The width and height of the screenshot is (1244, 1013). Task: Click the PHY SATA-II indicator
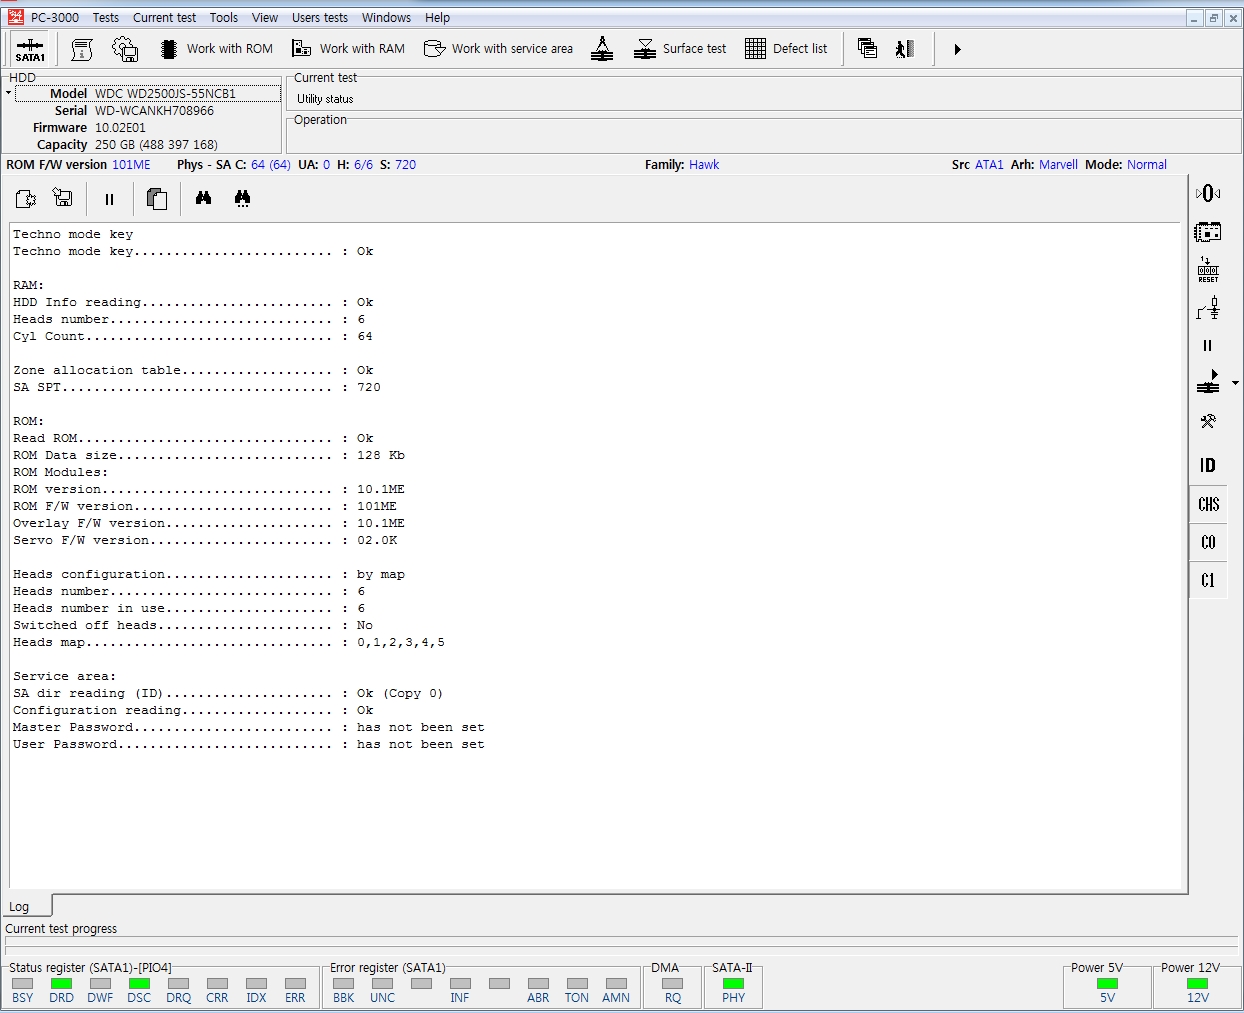pos(733,990)
